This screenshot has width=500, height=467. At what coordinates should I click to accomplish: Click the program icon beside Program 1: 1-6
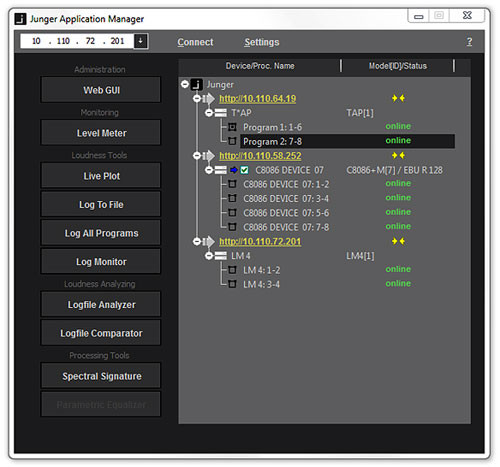[232, 127]
